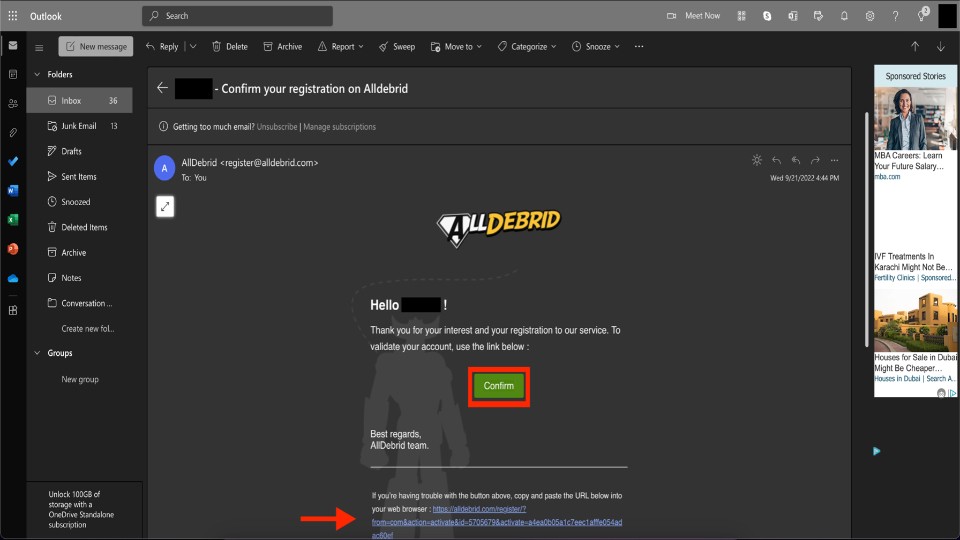Launch Word from the left rail
Image resolution: width=960 pixels, height=540 pixels.
(13, 190)
